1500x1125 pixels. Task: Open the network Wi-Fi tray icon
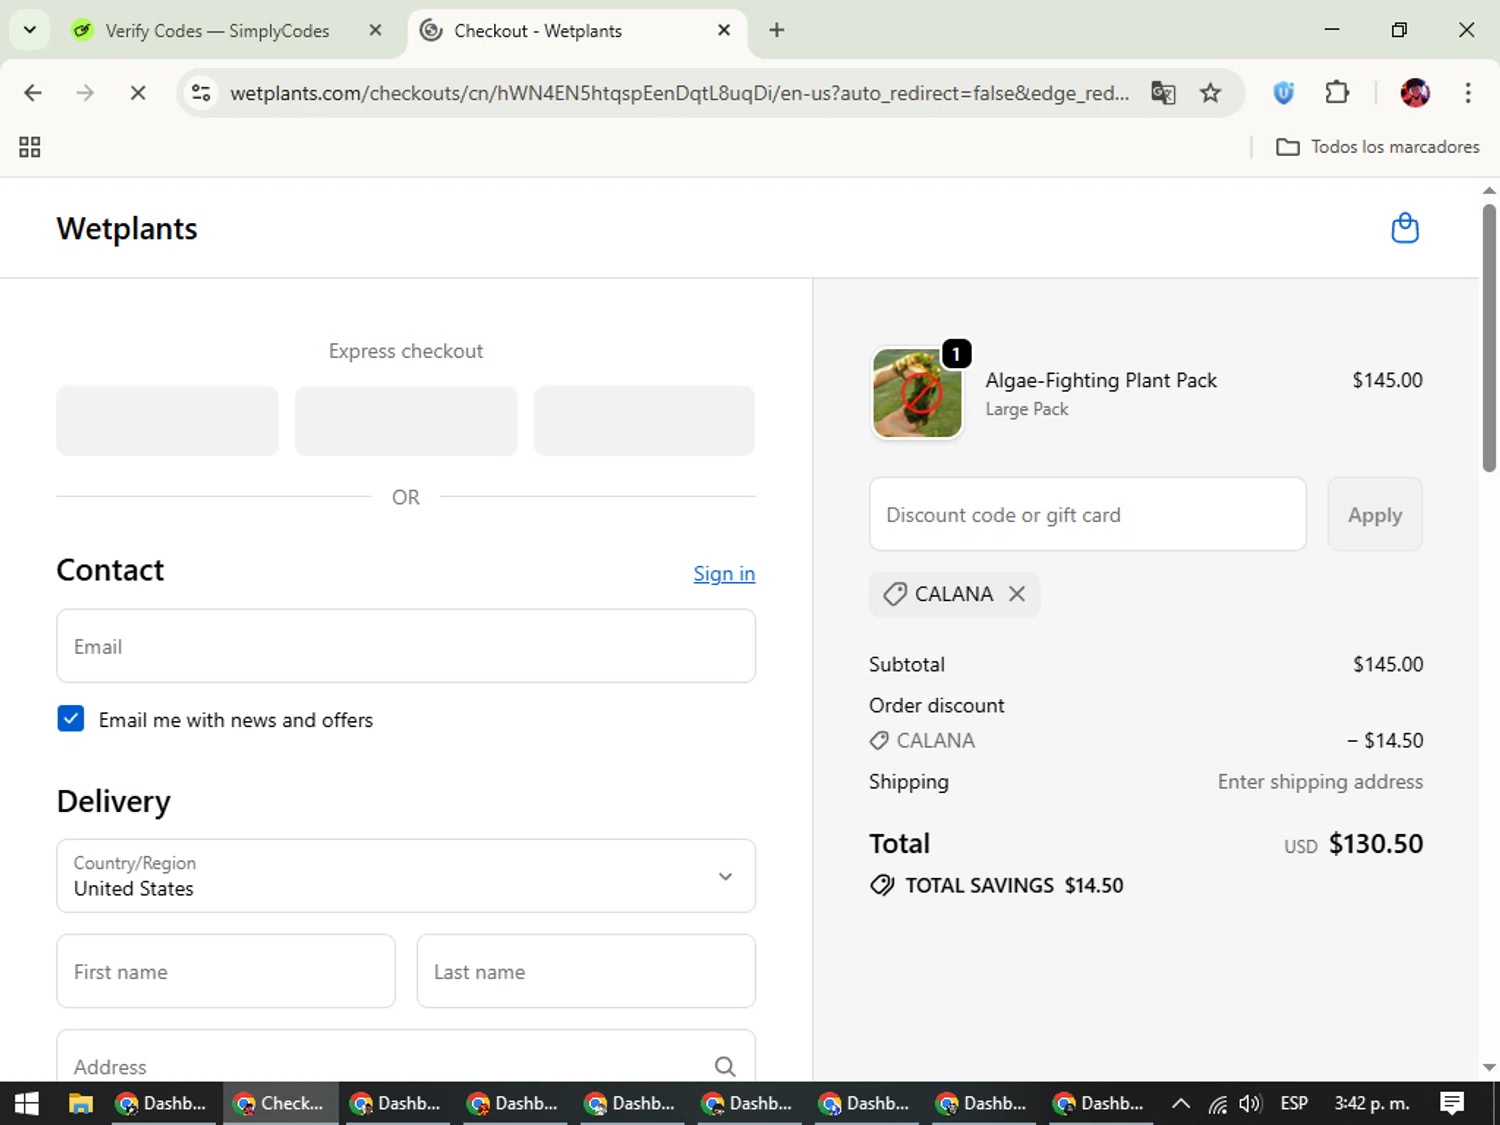(1217, 1104)
